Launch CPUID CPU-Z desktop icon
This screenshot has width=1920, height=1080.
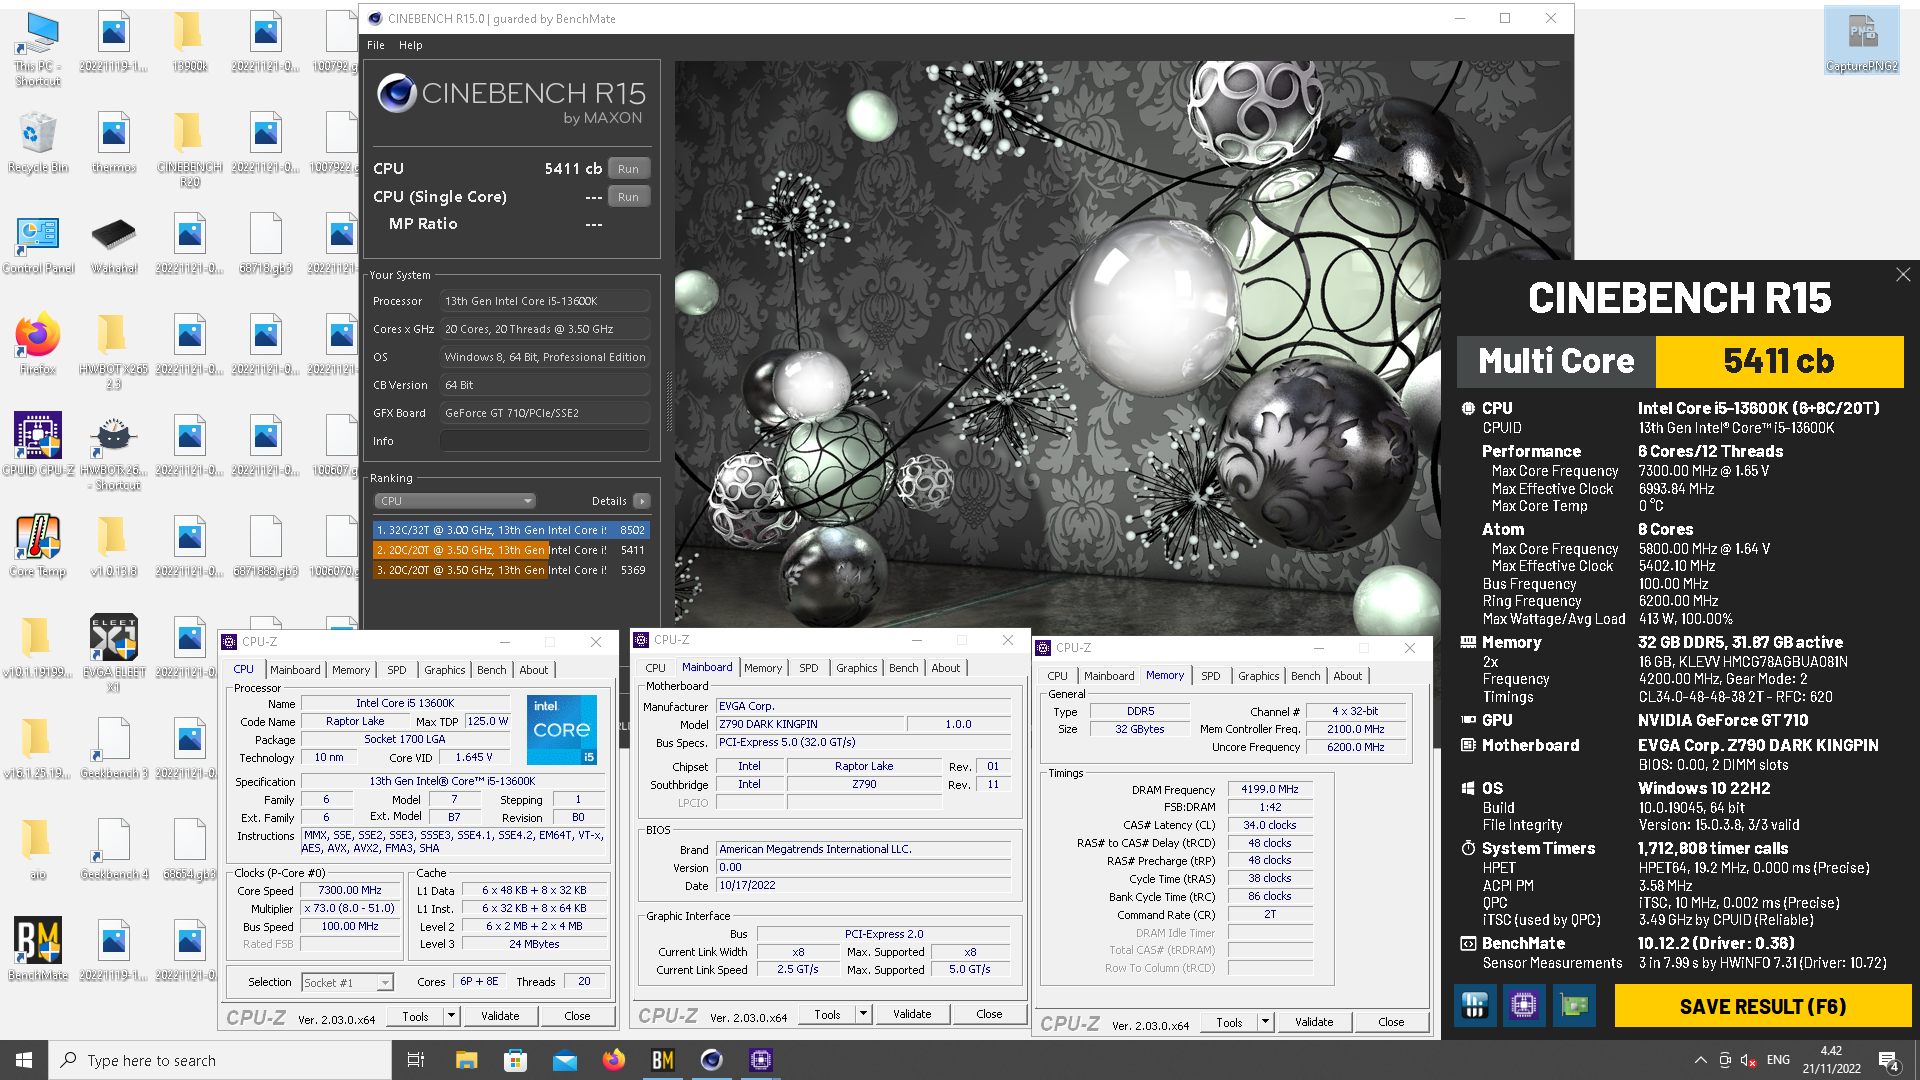38,444
